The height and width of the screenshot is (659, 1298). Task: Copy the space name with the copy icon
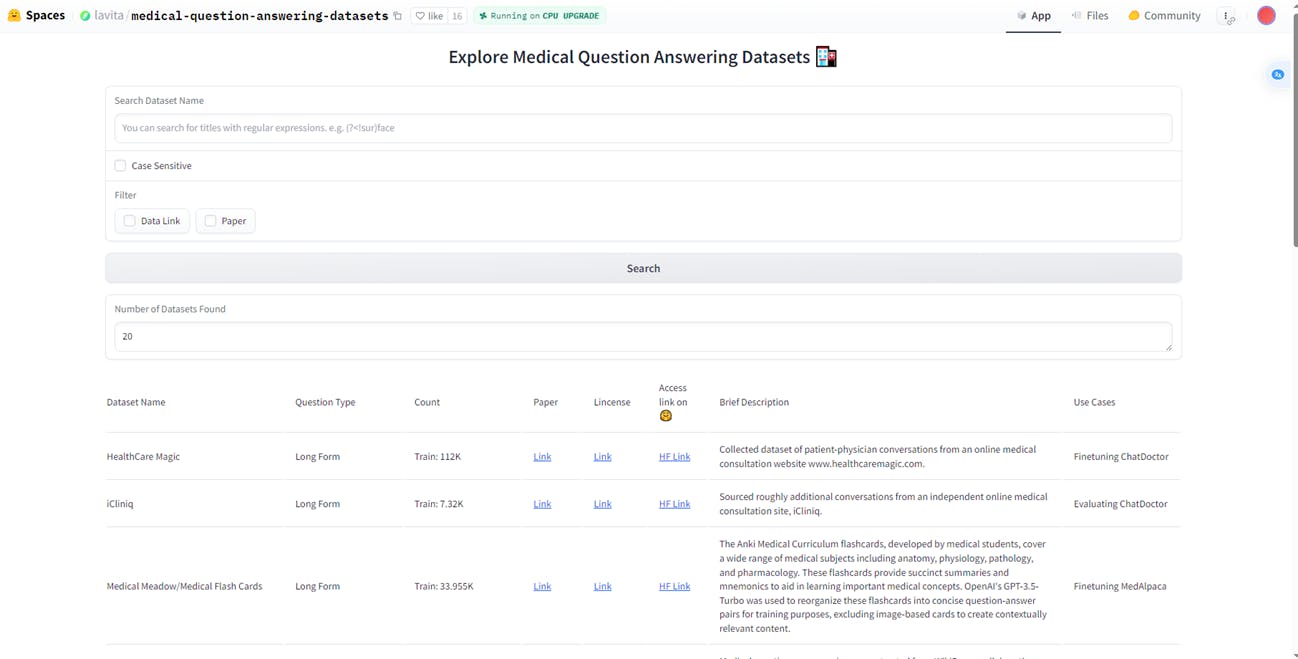[397, 16]
